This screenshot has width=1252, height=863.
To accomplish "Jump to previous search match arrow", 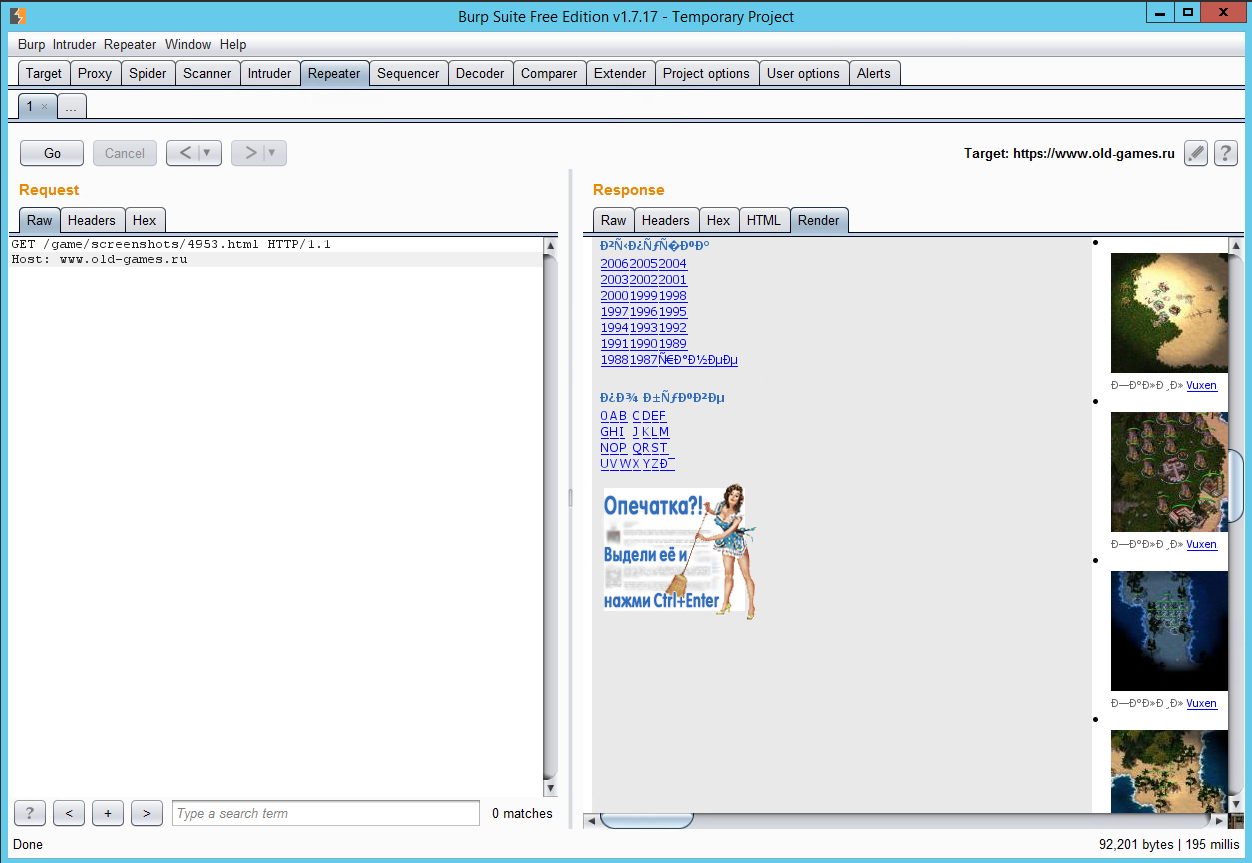I will [x=68, y=813].
